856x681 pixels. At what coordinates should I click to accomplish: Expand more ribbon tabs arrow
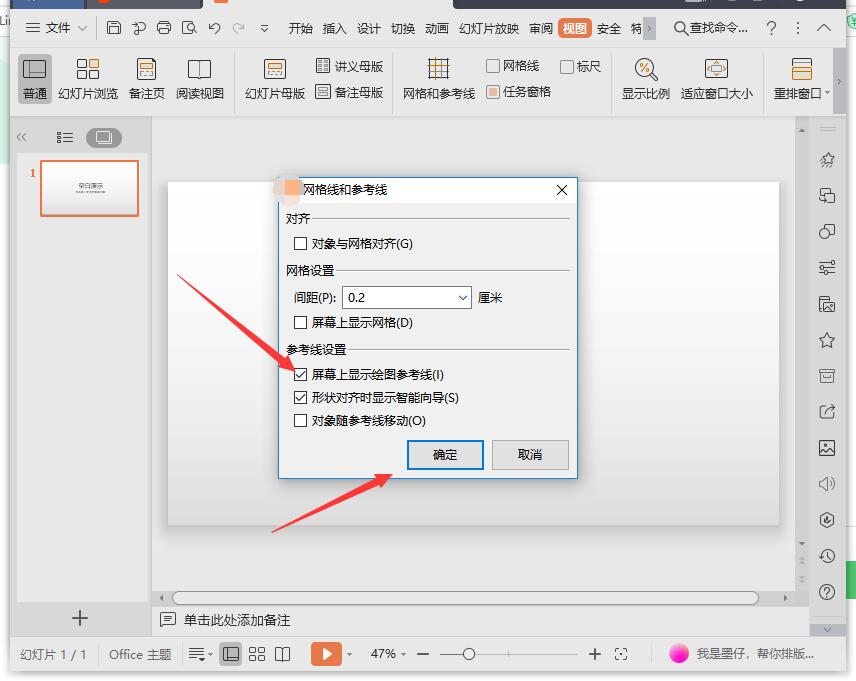click(x=649, y=28)
